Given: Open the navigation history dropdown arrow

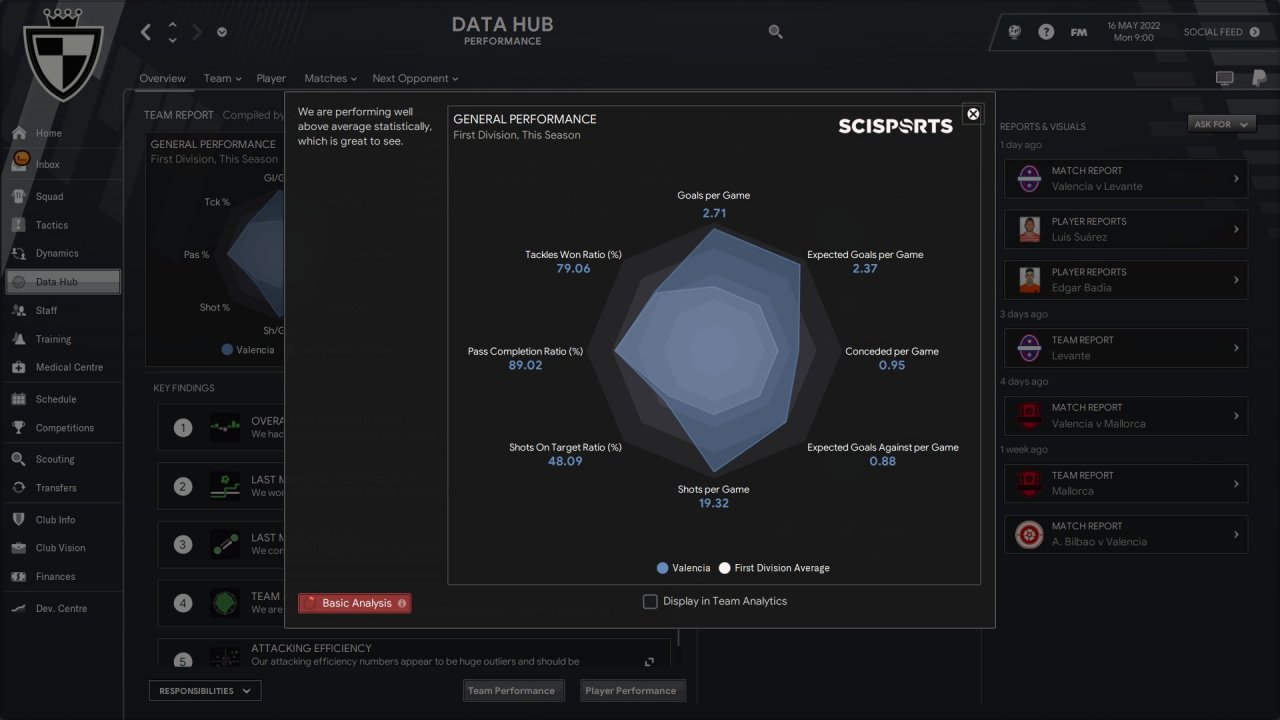Looking at the screenshot, I should (x=222, y=32).
